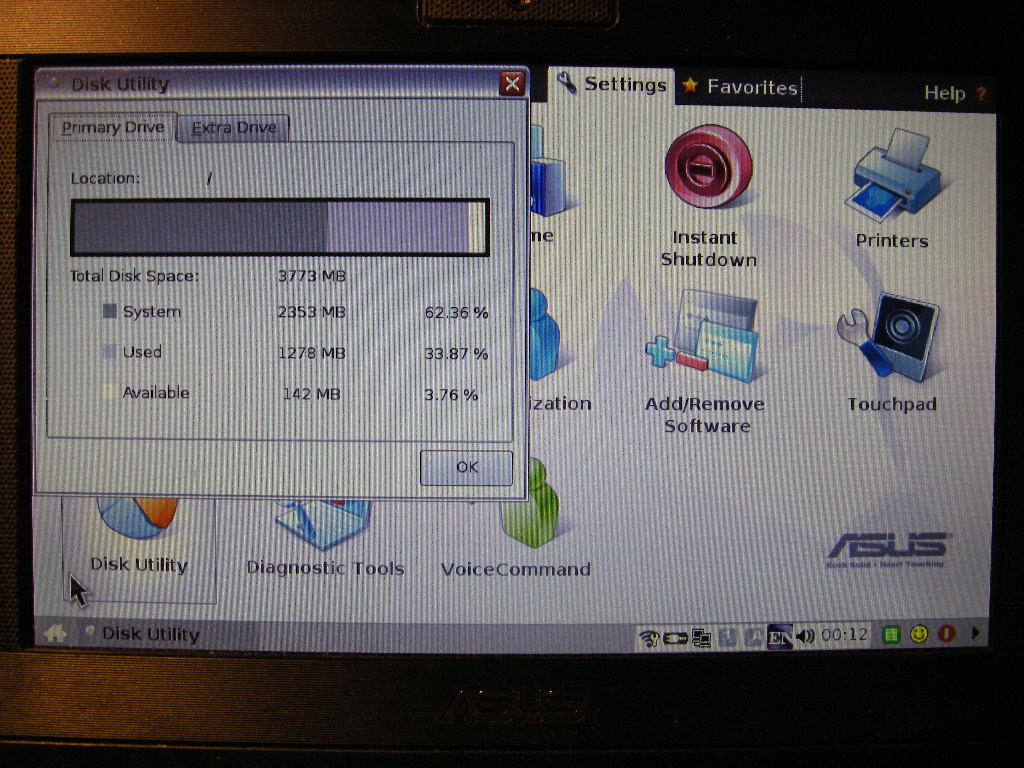Viewport: 1024px width, 768px height.
Task: Click the Location label in Disk Utility
Action: coord(105,178)
